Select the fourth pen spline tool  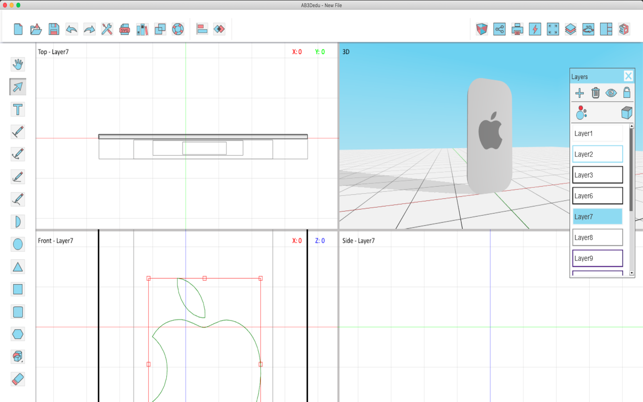tap(18, 199)
